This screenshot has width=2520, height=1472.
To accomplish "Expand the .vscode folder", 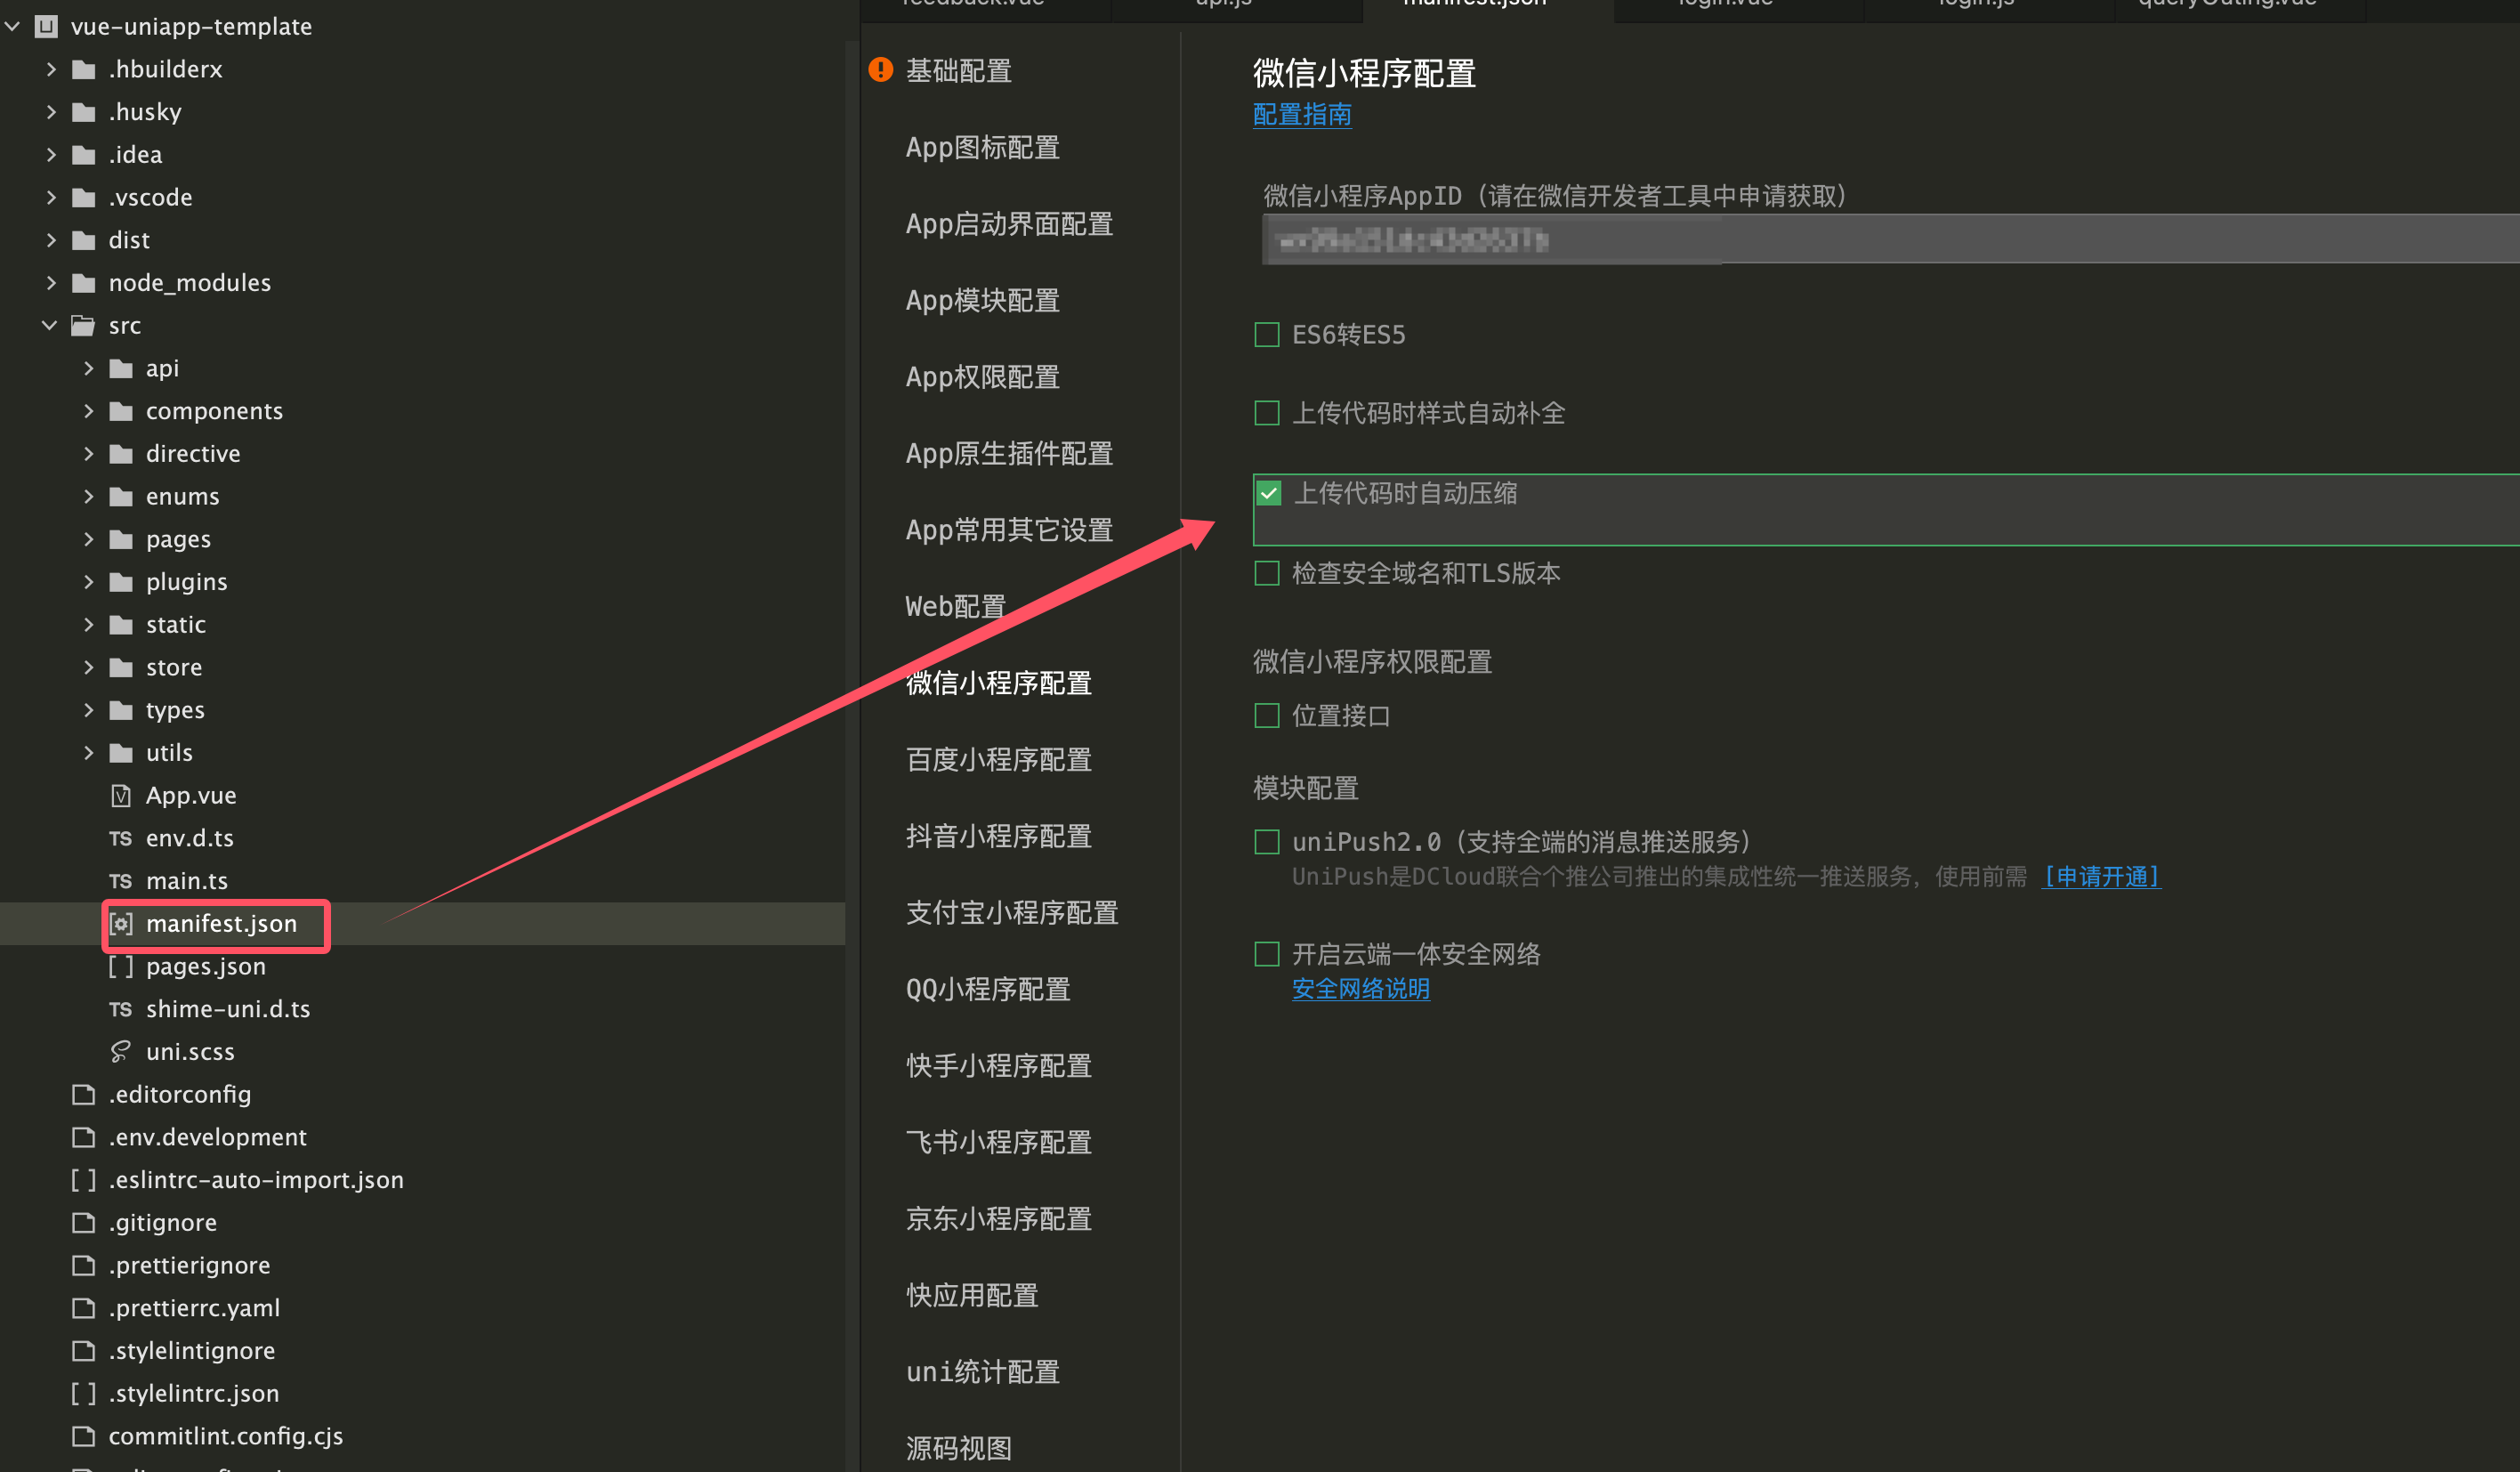I will tap(51, 198).
